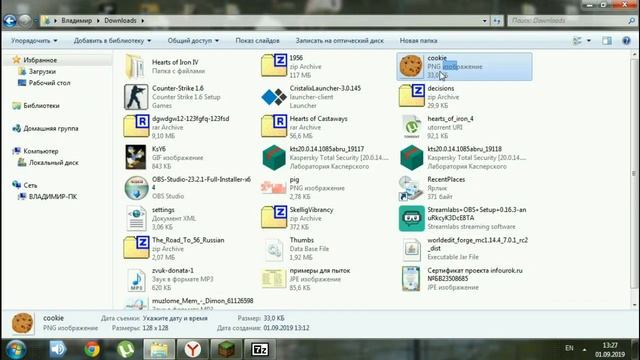Select the hearts_of_iron_4 utorrent icon
The width and height of the screenshot is (640, 360).
412,127
